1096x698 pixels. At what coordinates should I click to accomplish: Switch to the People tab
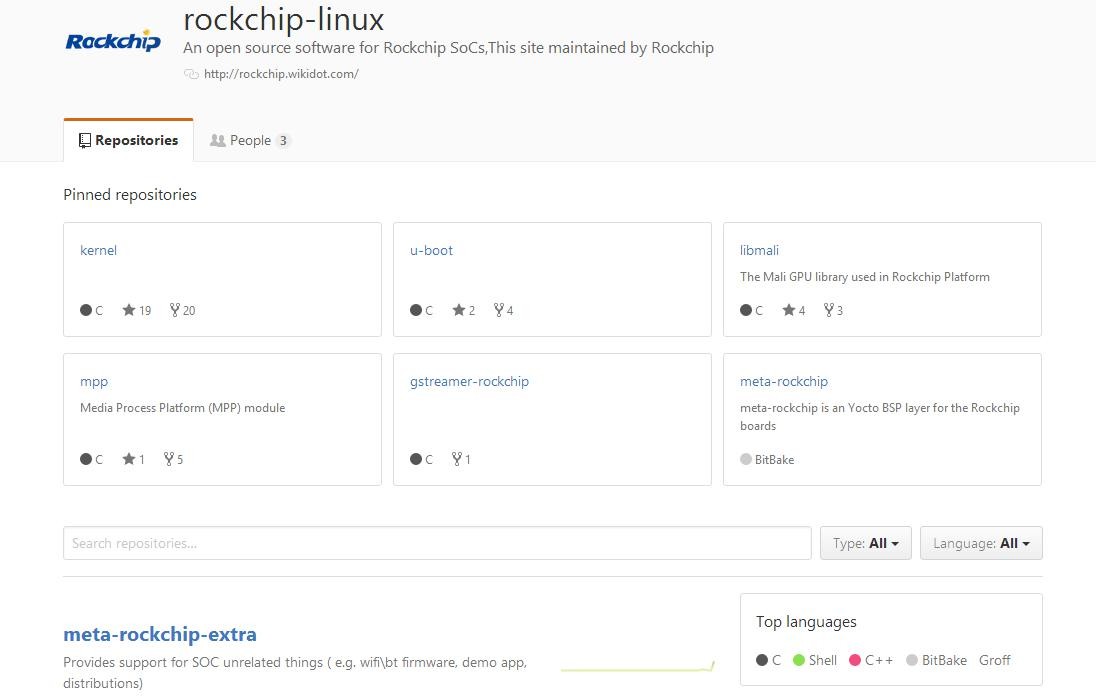[250, 140]
